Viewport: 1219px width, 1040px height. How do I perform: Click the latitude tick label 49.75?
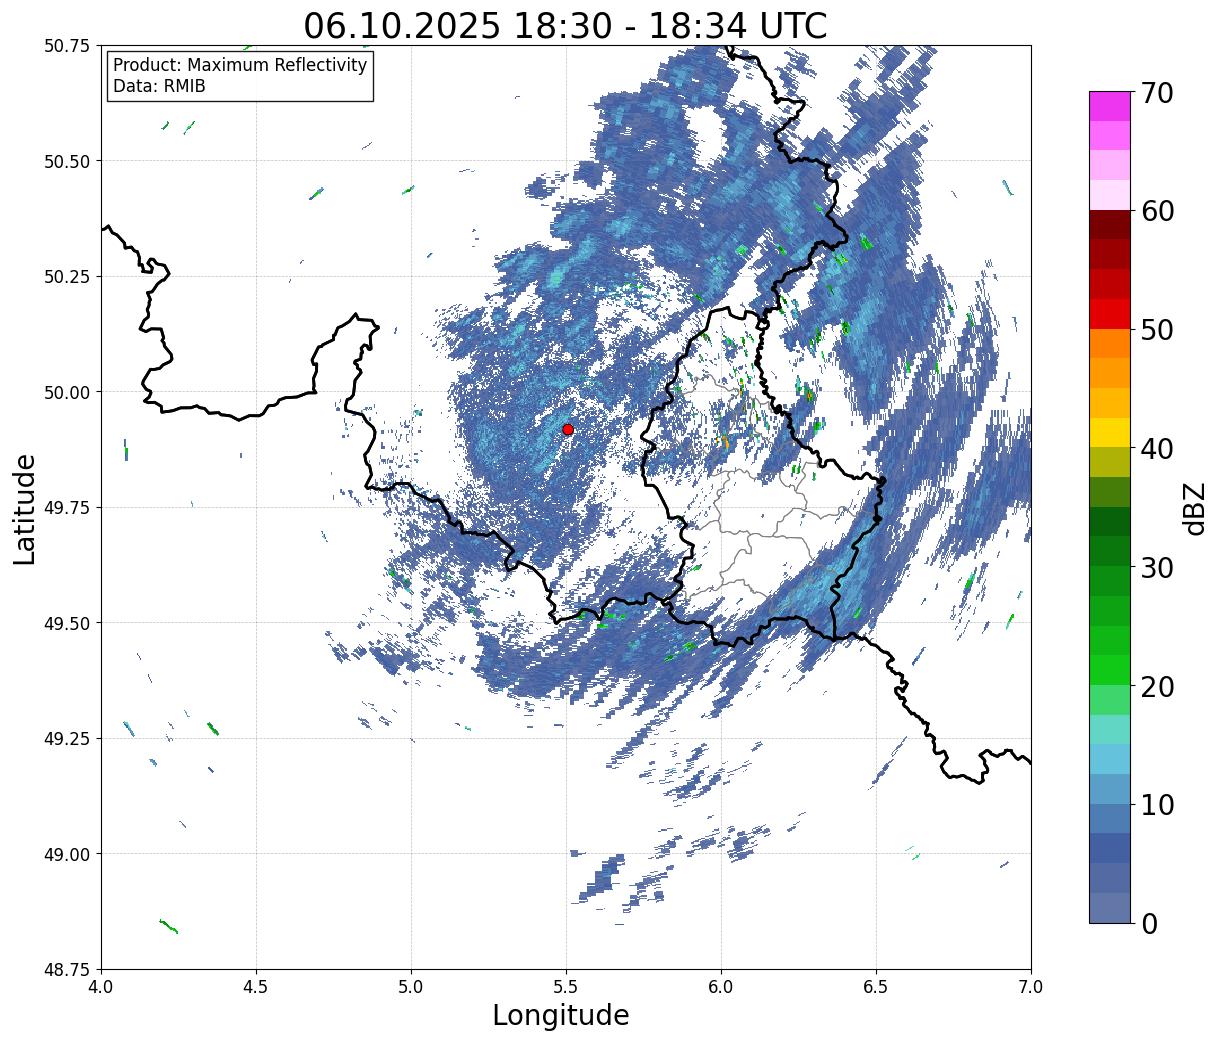(67, 508)
